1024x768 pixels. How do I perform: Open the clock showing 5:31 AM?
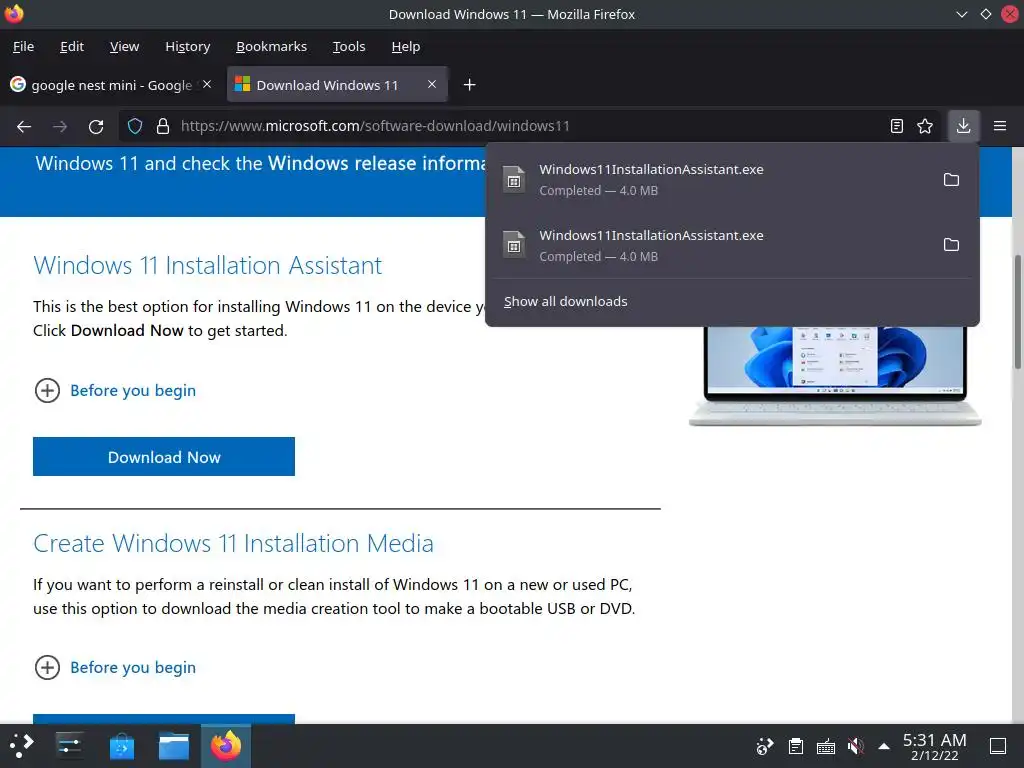[x=935, y=746]
